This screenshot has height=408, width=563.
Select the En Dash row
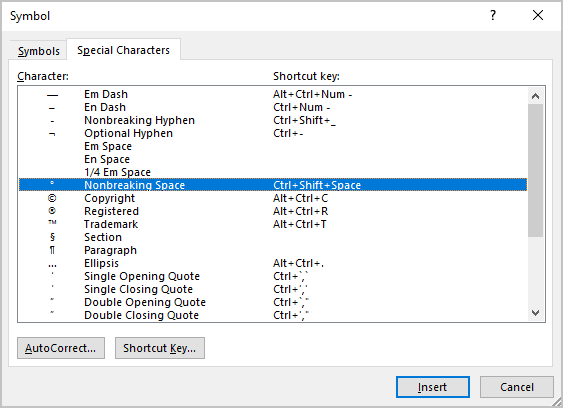tap(273, 107)
